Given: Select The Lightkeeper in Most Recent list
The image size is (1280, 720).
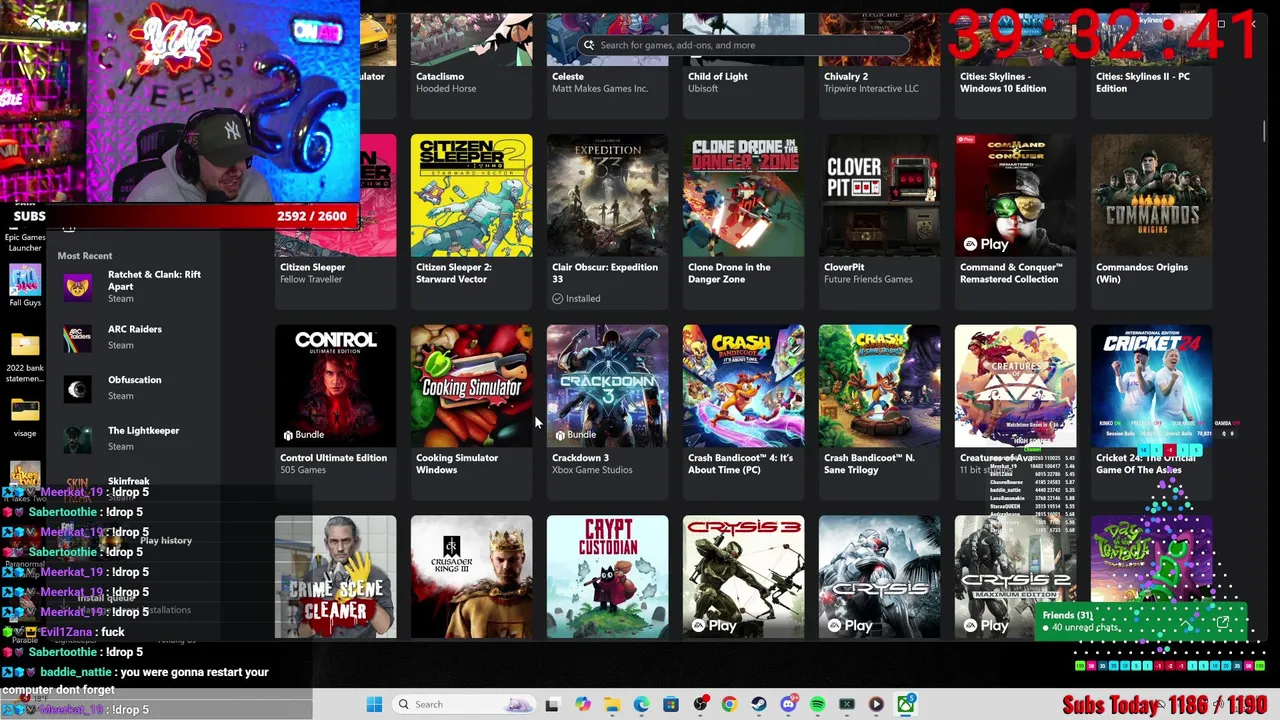Looking at the screenshot, I should [133, 439].
